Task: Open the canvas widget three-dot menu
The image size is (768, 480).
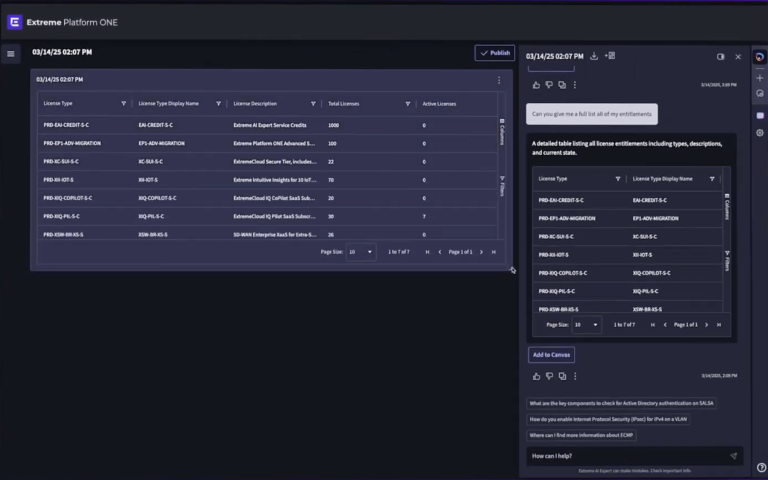Action: click(x=499, y=80)
